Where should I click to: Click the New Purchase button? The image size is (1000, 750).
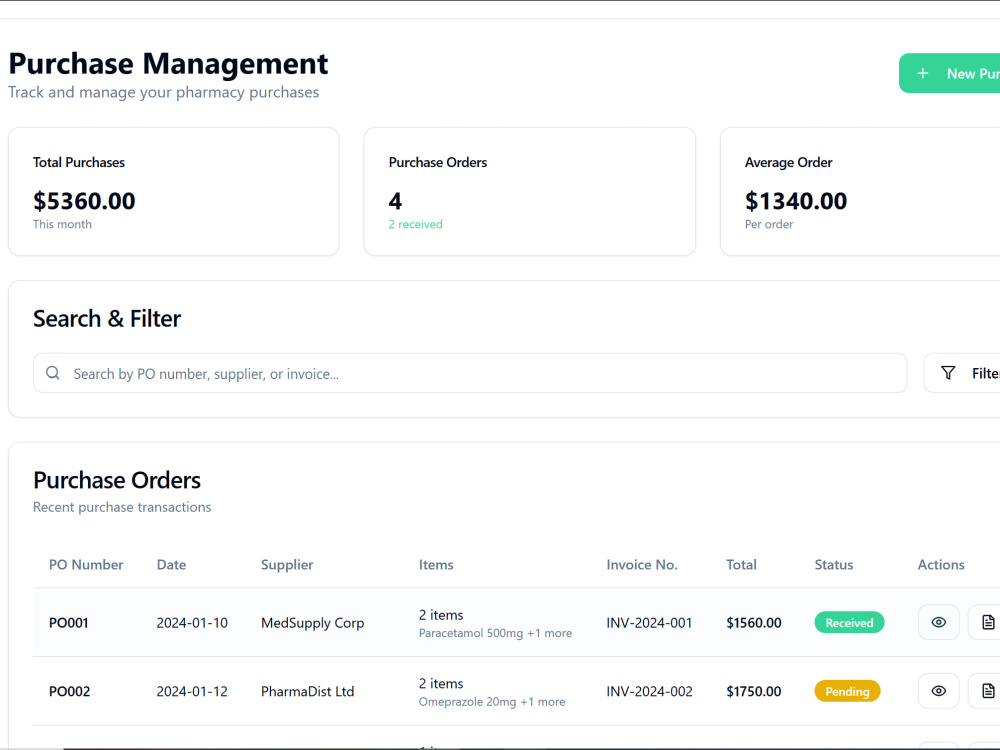tap(950, 73)
